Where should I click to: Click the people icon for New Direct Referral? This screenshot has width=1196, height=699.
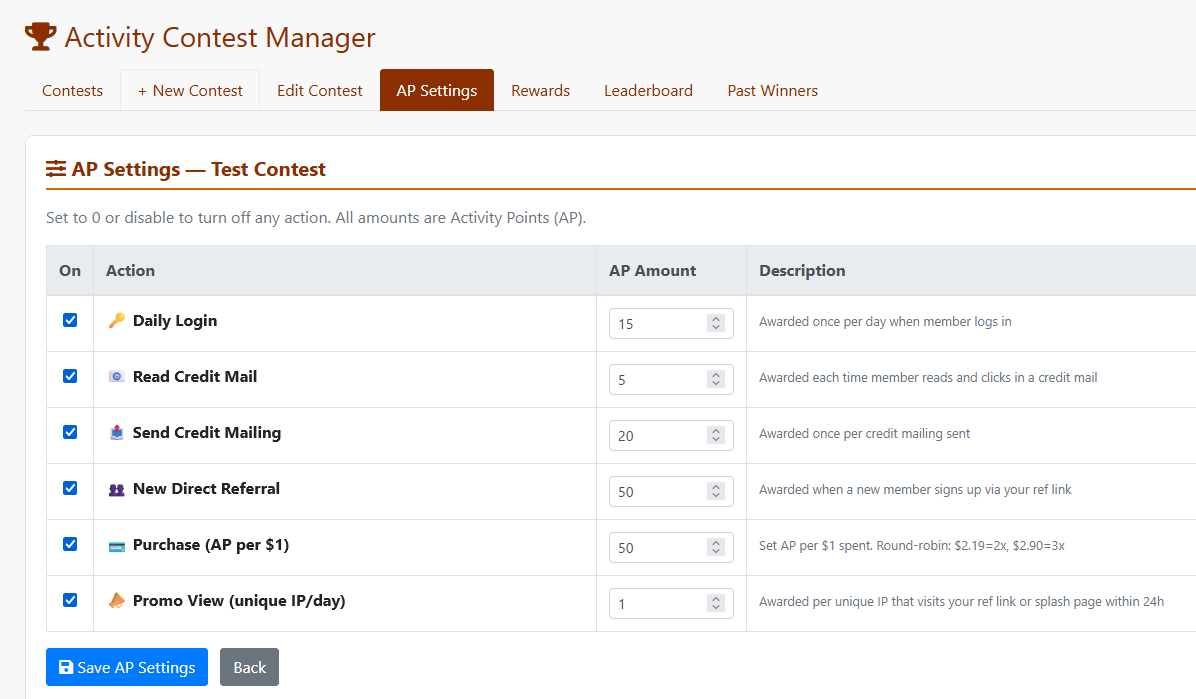pos(117,489)
